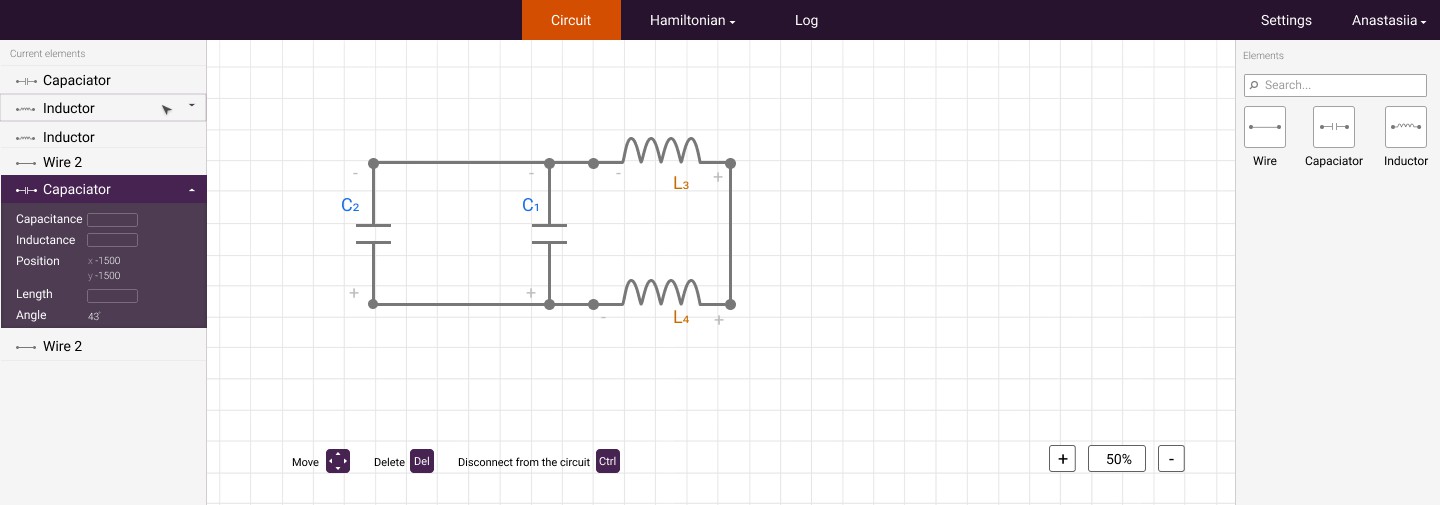Click the L4 label on canvas

click(681, 318)
